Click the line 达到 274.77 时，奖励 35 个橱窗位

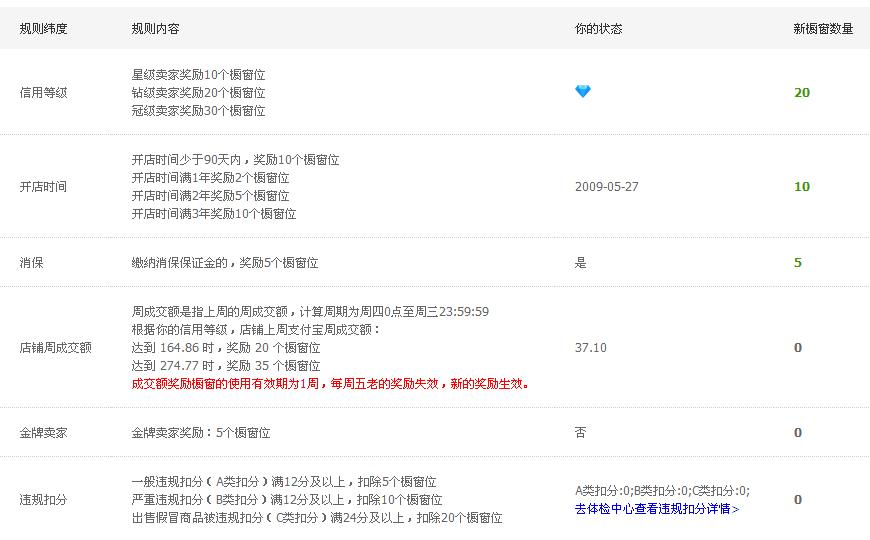tap(226, 366)
